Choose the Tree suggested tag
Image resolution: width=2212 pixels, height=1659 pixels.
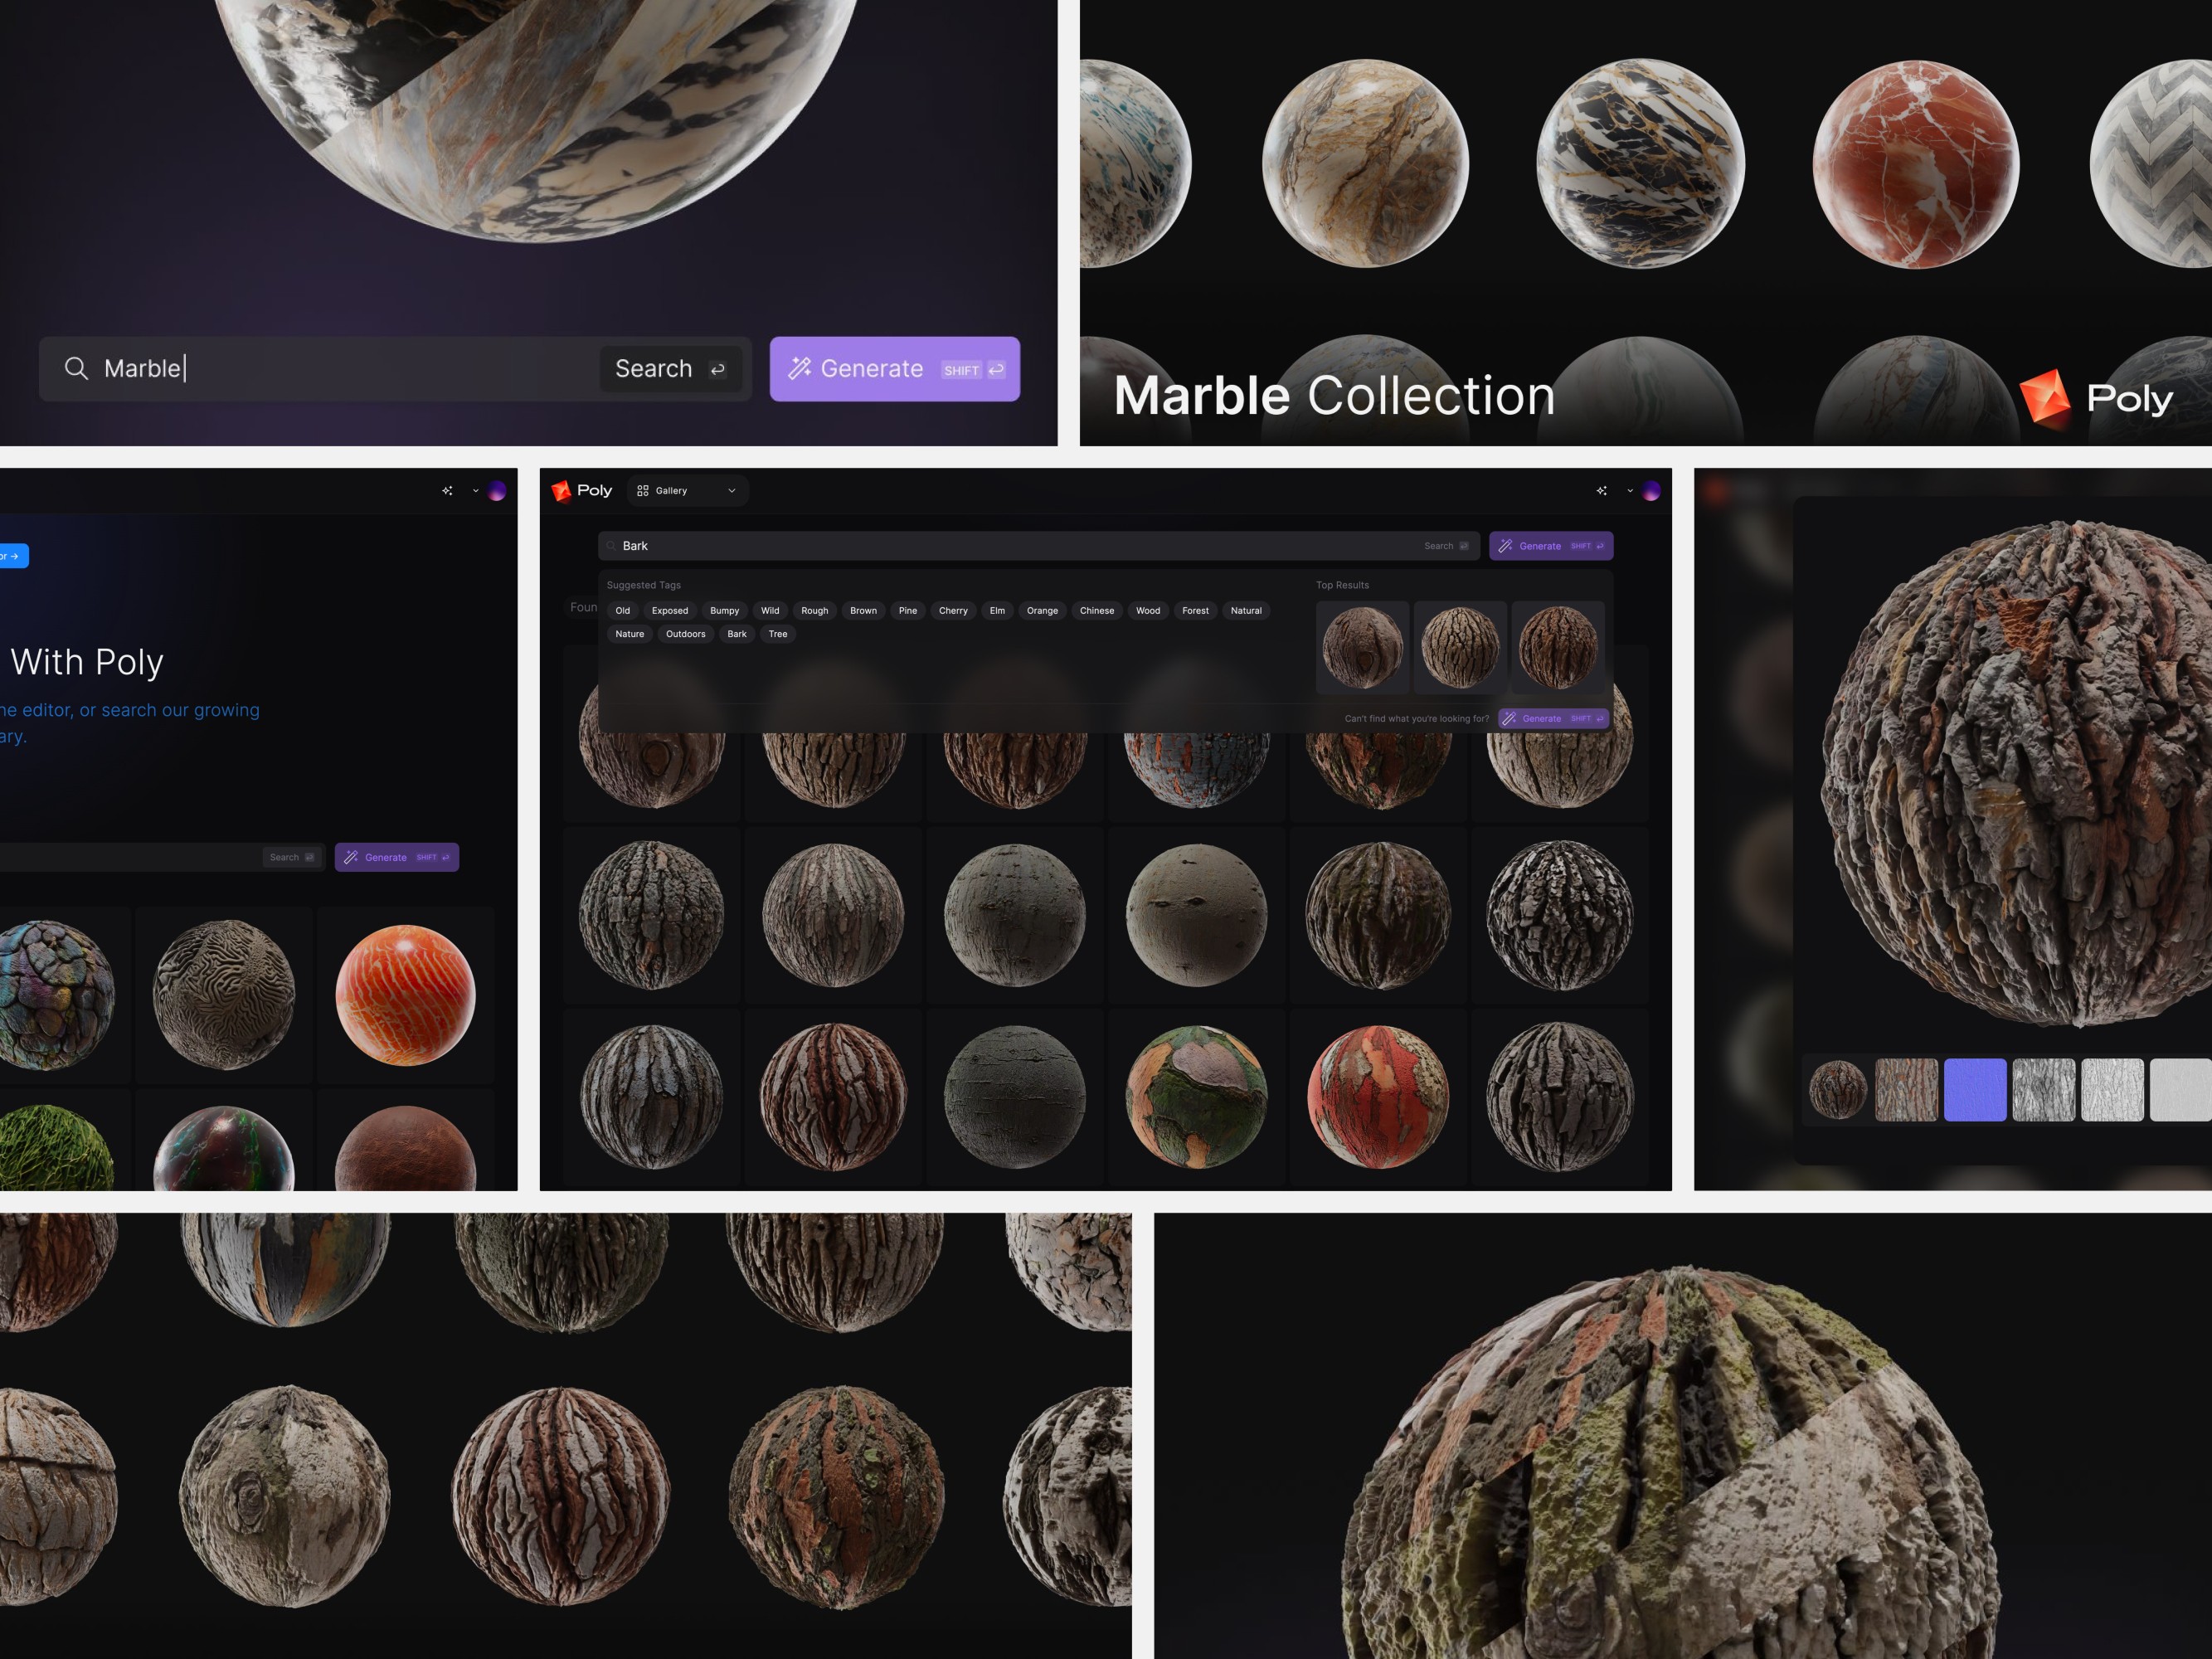777,634
